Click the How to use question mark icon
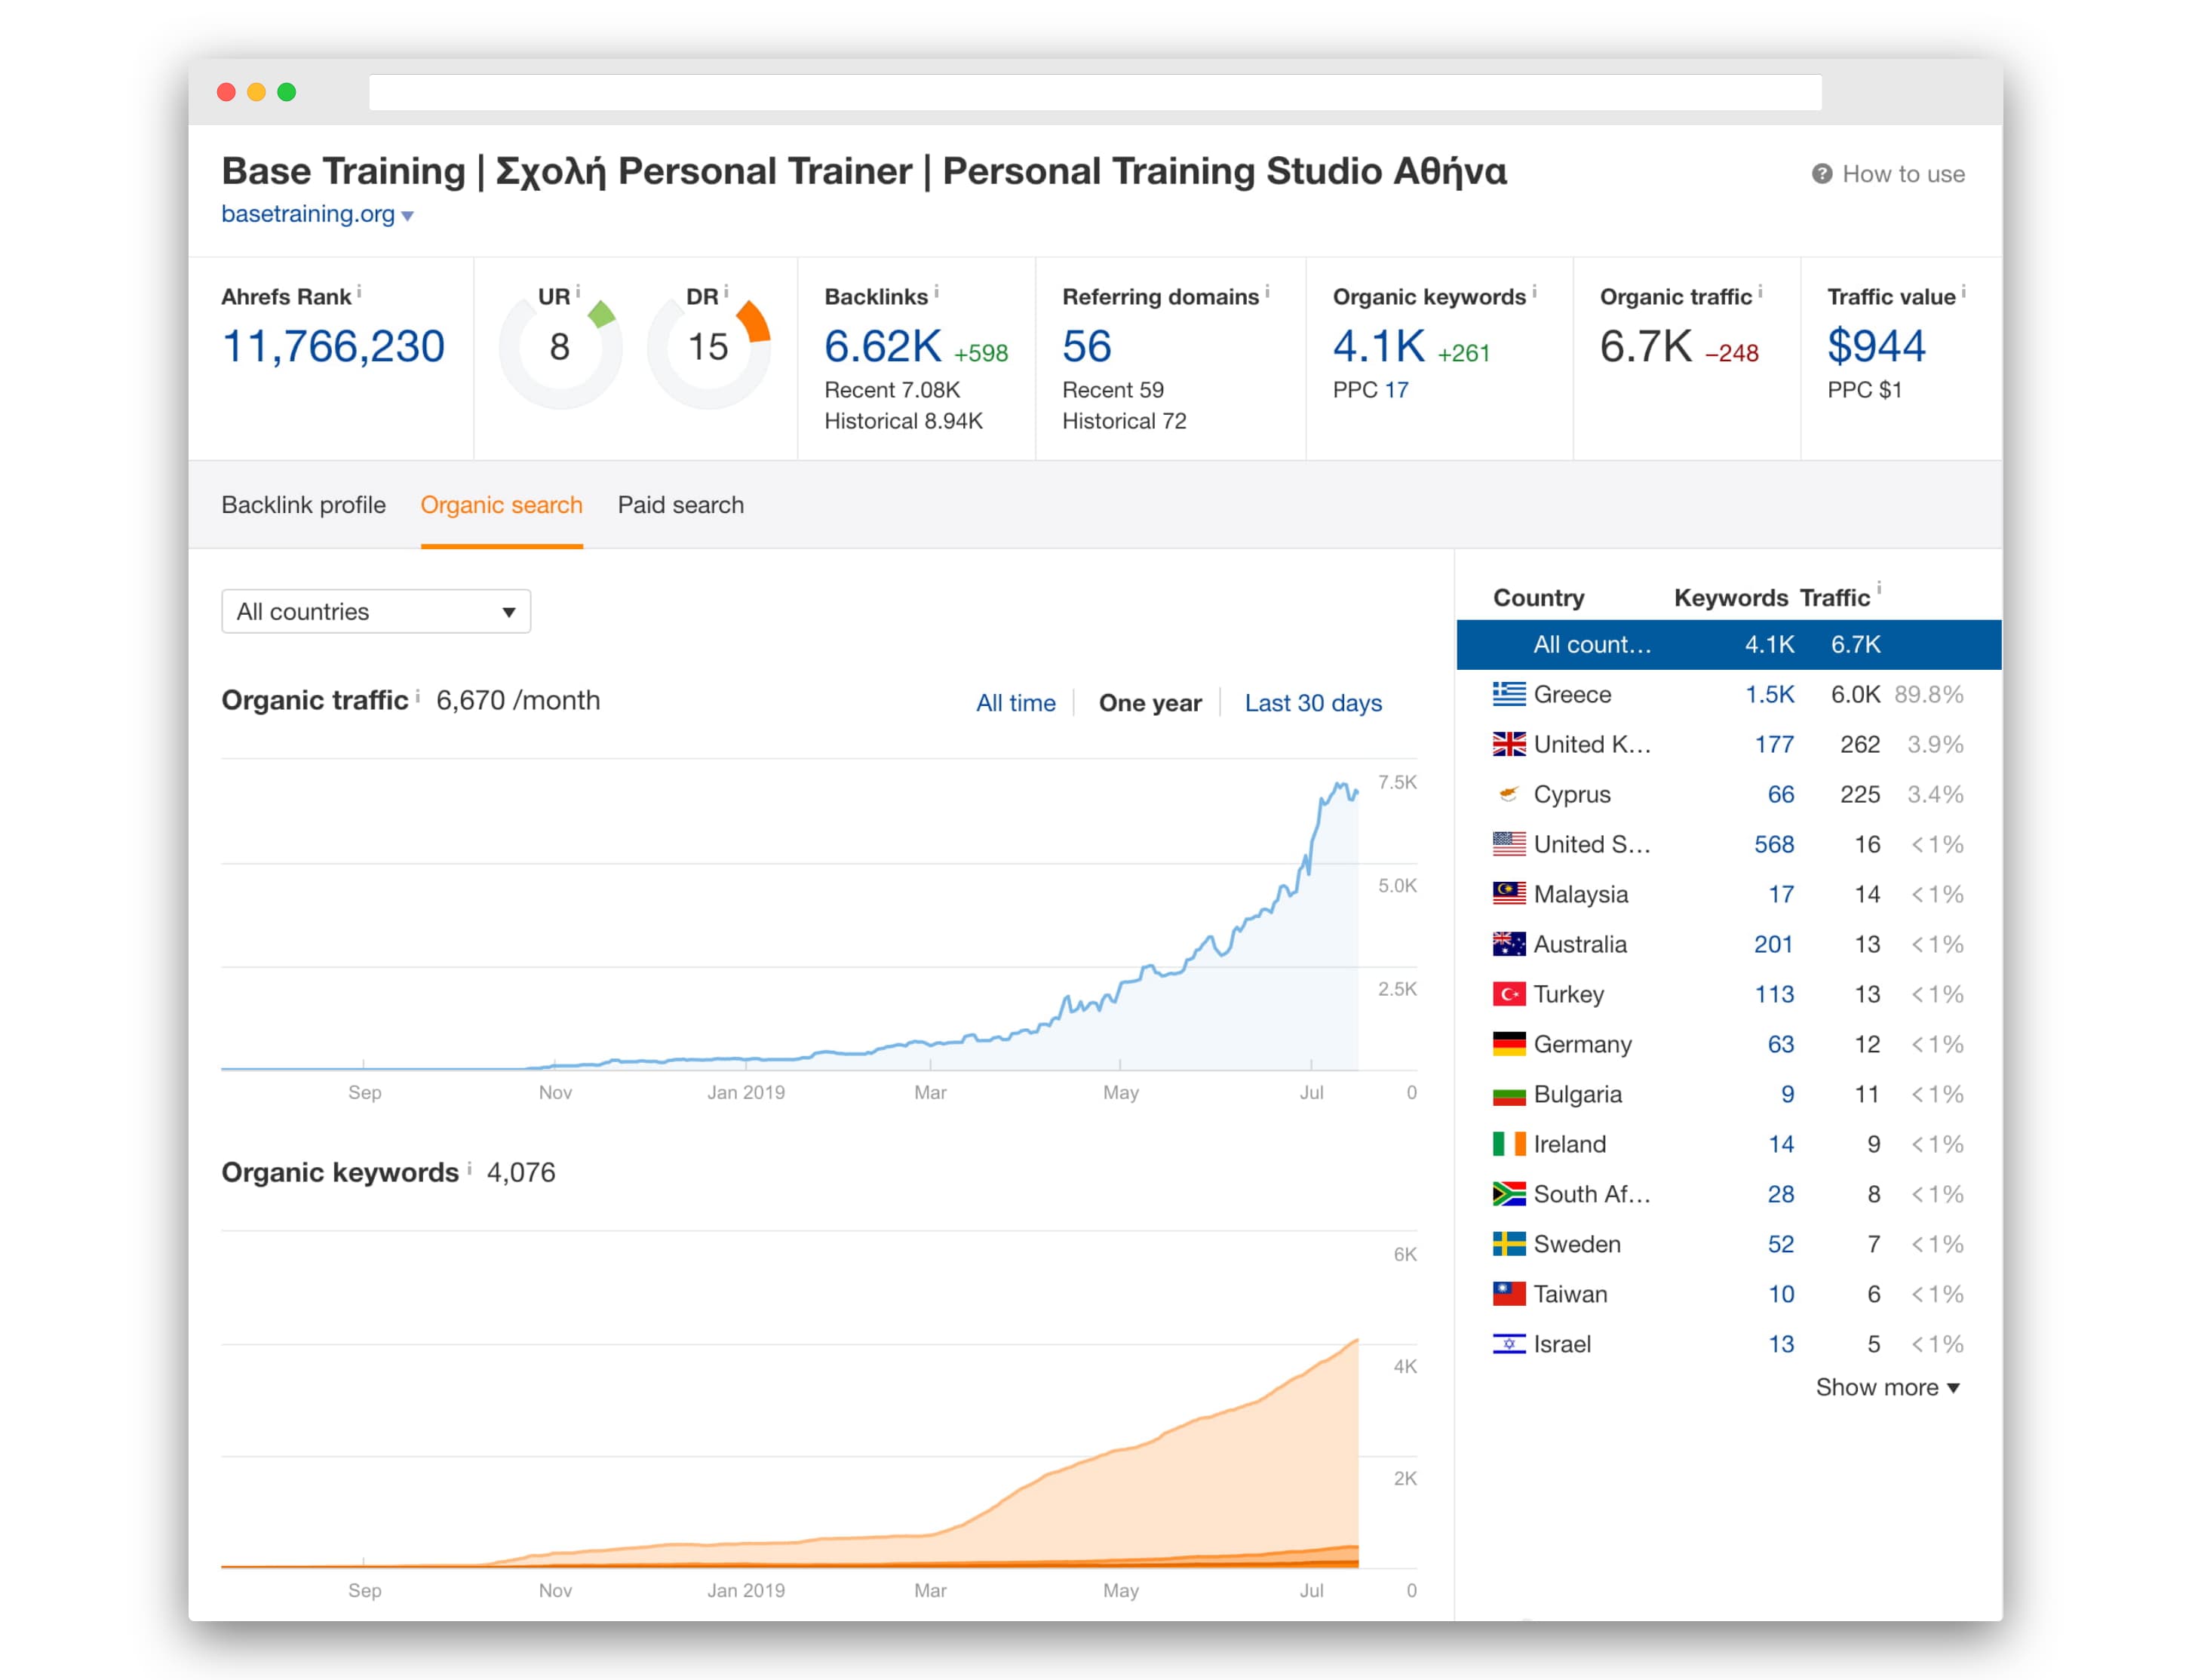Viewport: 2192px width, 1680px height. click(1821, 174)
